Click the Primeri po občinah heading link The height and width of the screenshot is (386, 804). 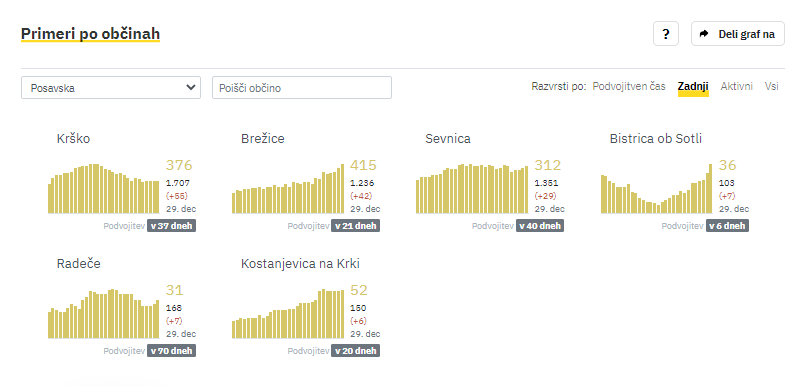coord(90,34)
